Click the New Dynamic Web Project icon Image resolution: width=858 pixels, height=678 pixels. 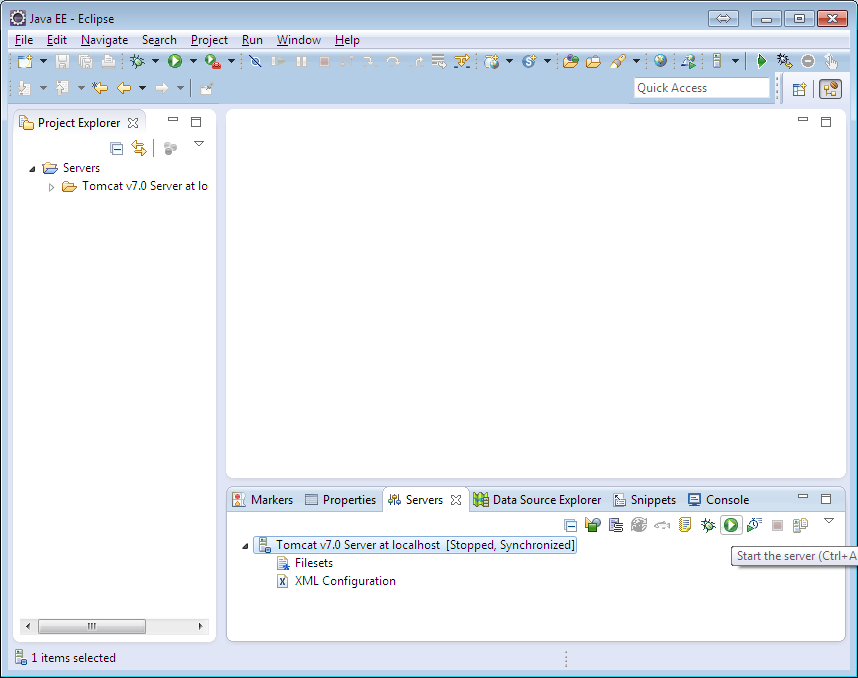(x=491, y=61)
